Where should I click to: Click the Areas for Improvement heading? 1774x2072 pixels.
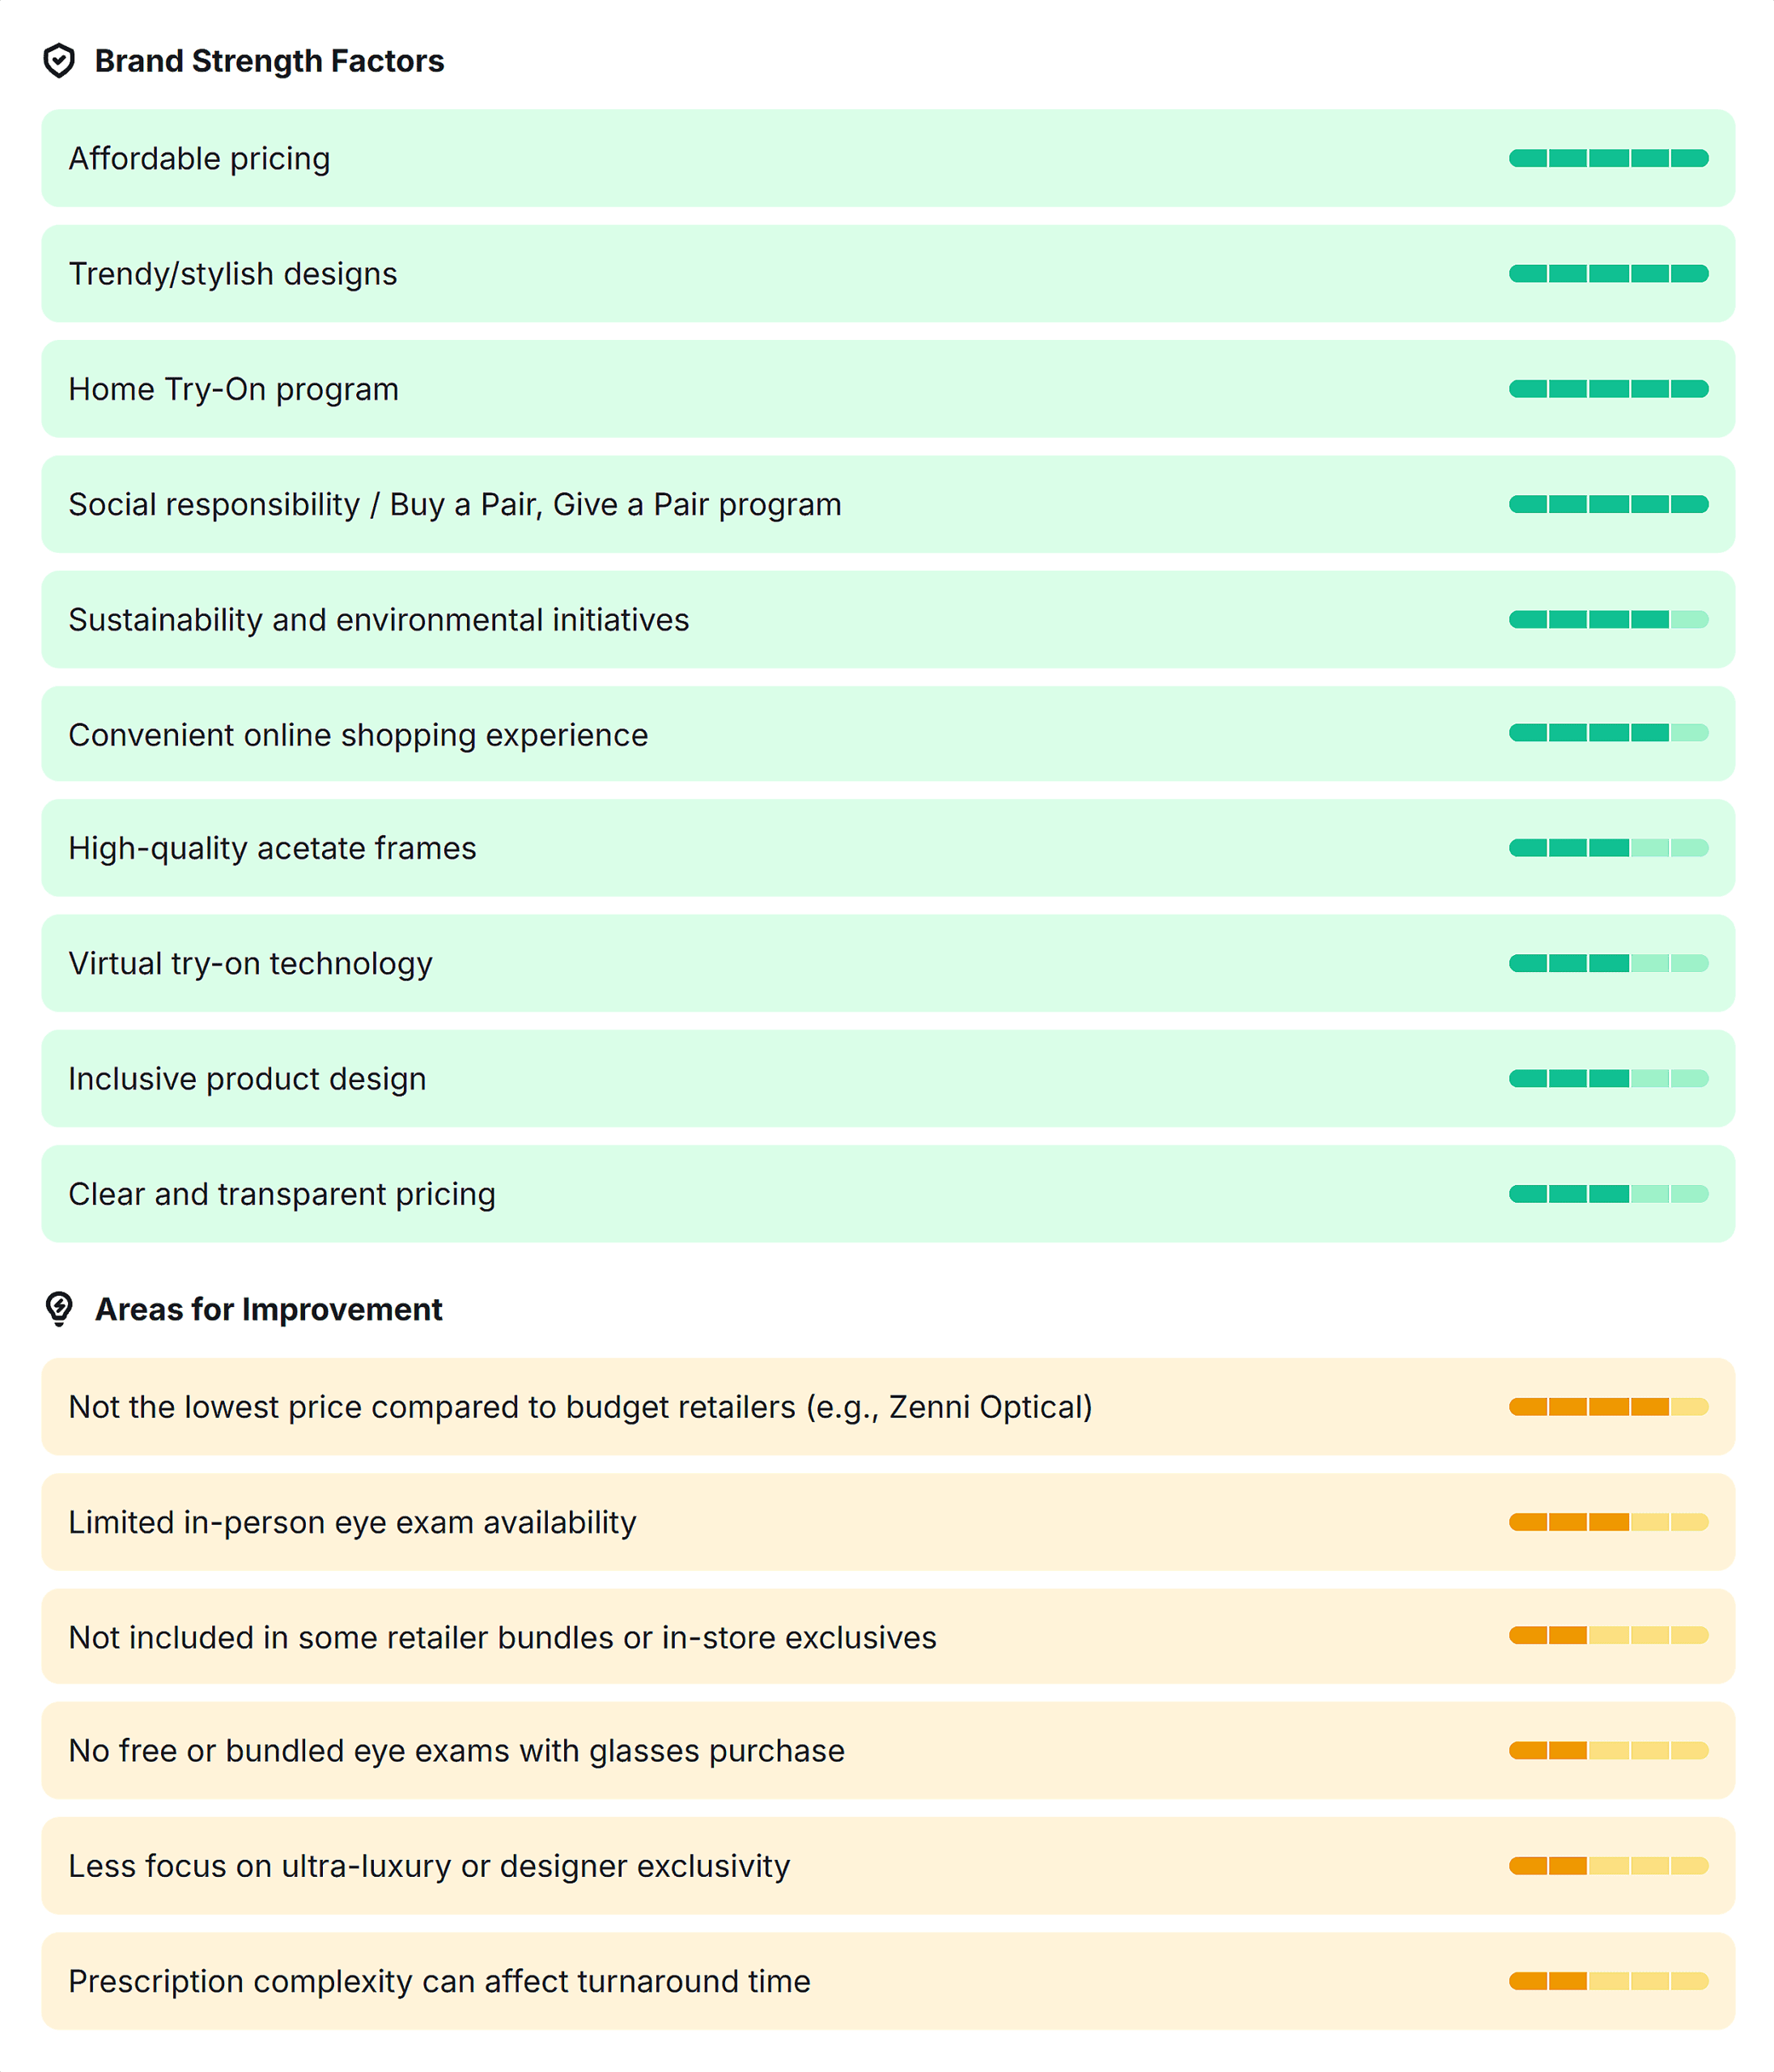[x=268, y=1309]
